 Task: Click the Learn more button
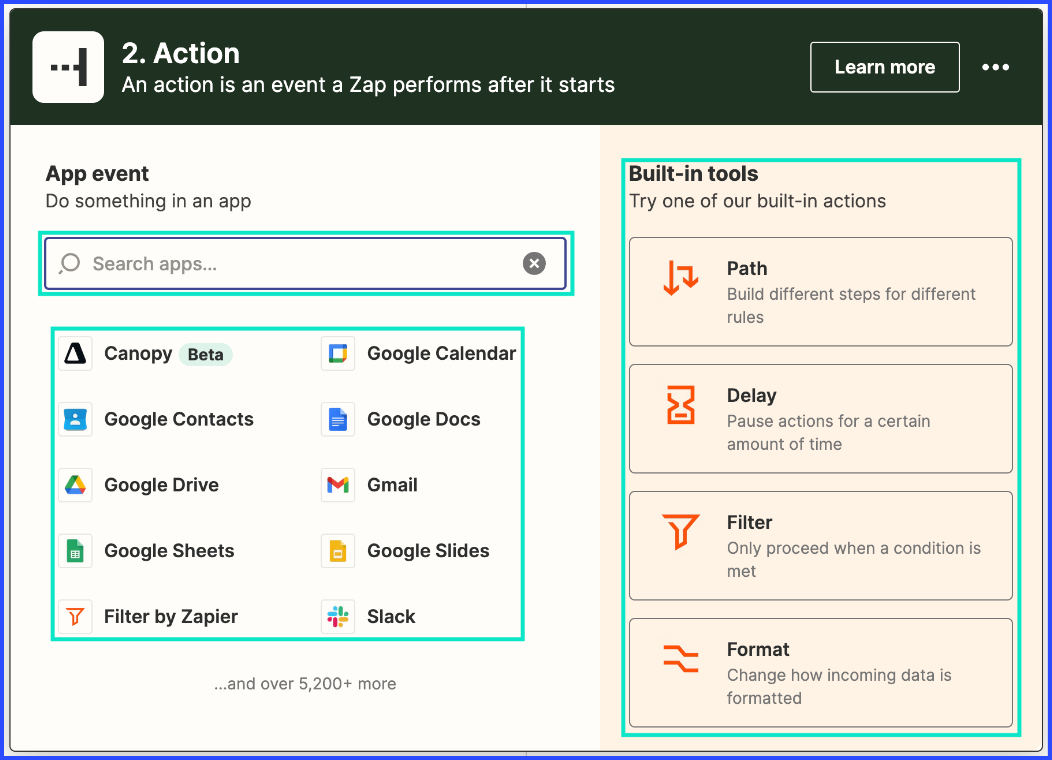tap(884, 67)
